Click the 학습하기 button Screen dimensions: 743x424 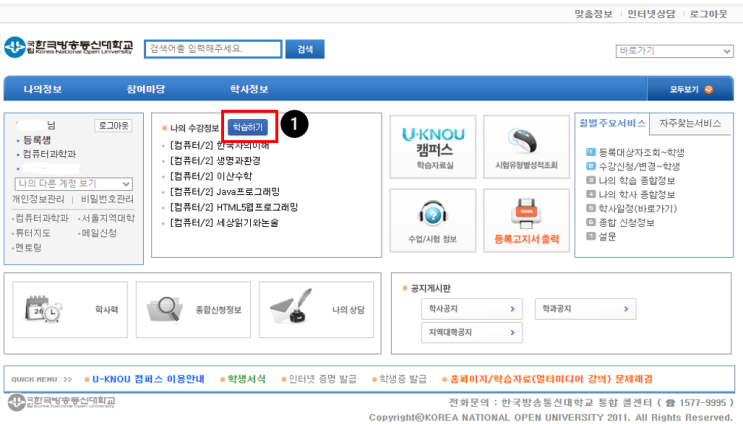pos(248,127)
